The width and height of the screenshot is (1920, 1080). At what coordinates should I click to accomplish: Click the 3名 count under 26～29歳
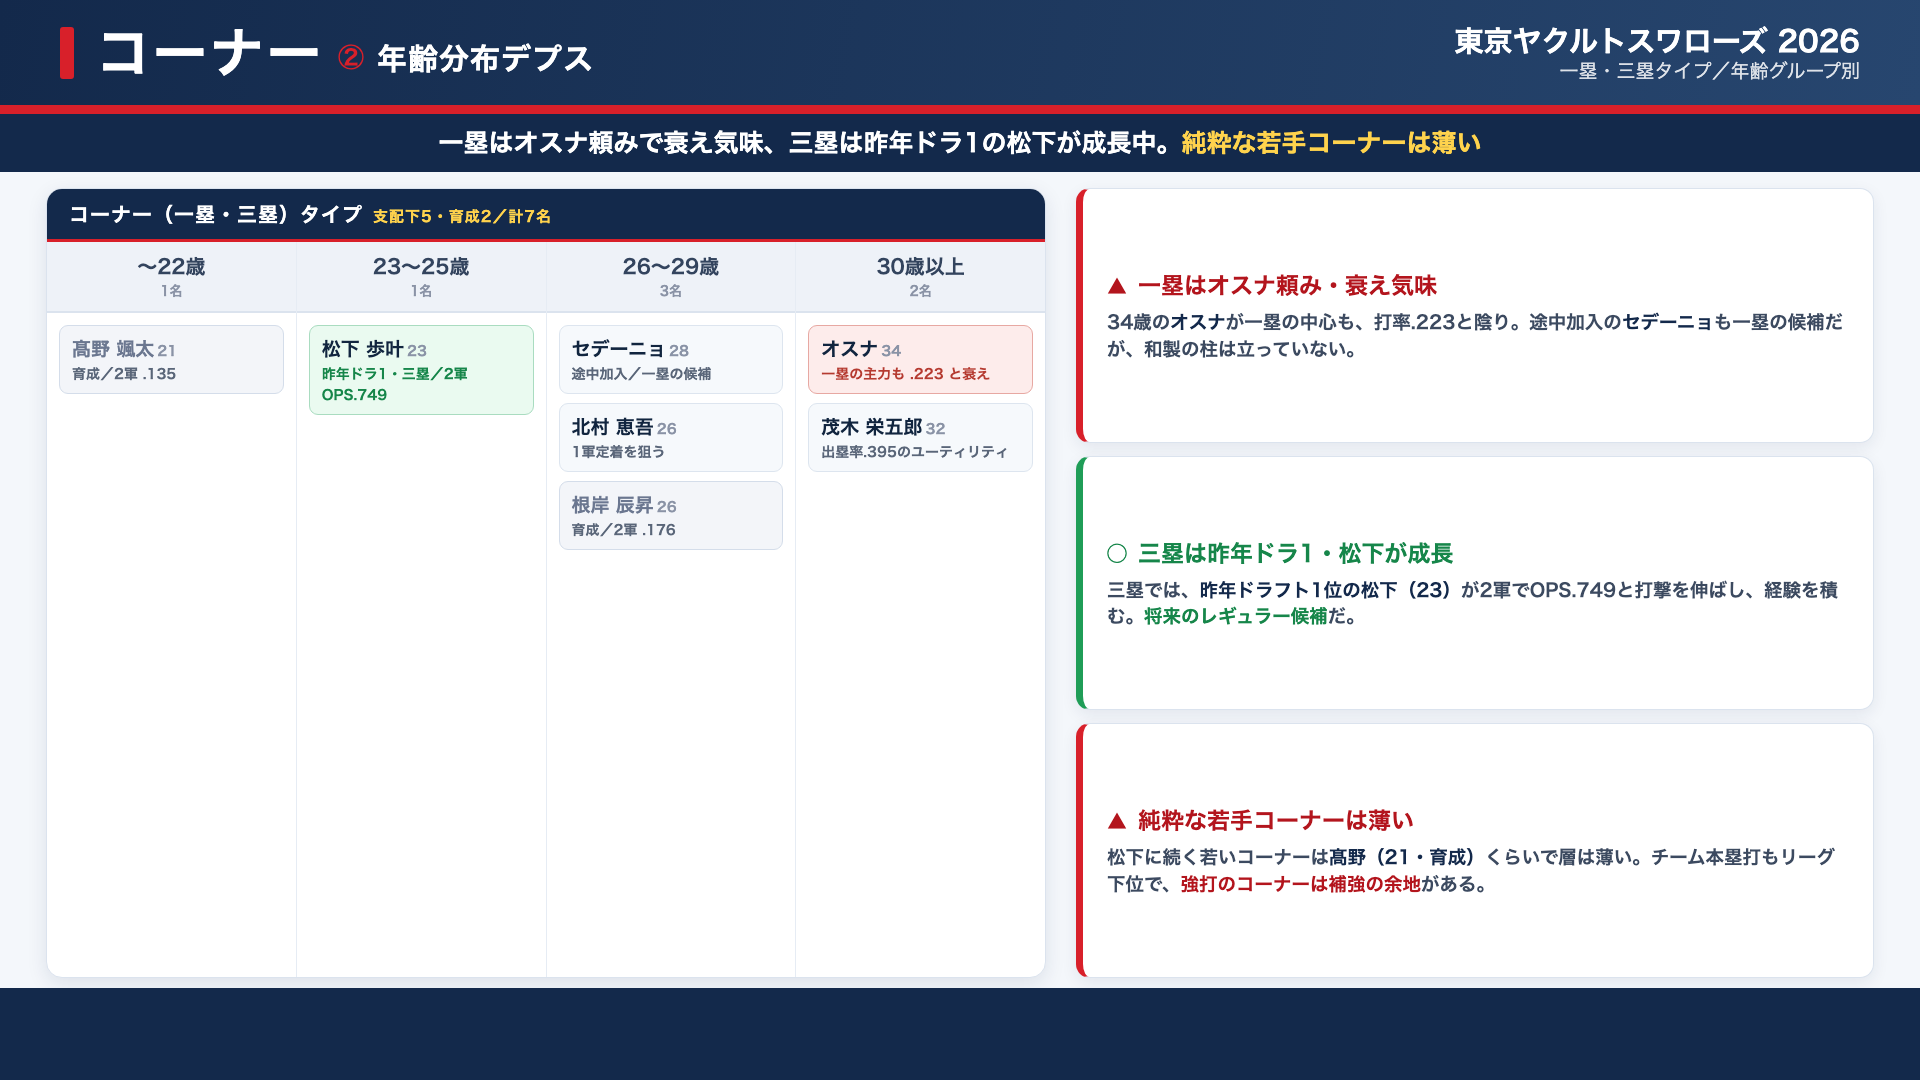click(x=671, y=291)
